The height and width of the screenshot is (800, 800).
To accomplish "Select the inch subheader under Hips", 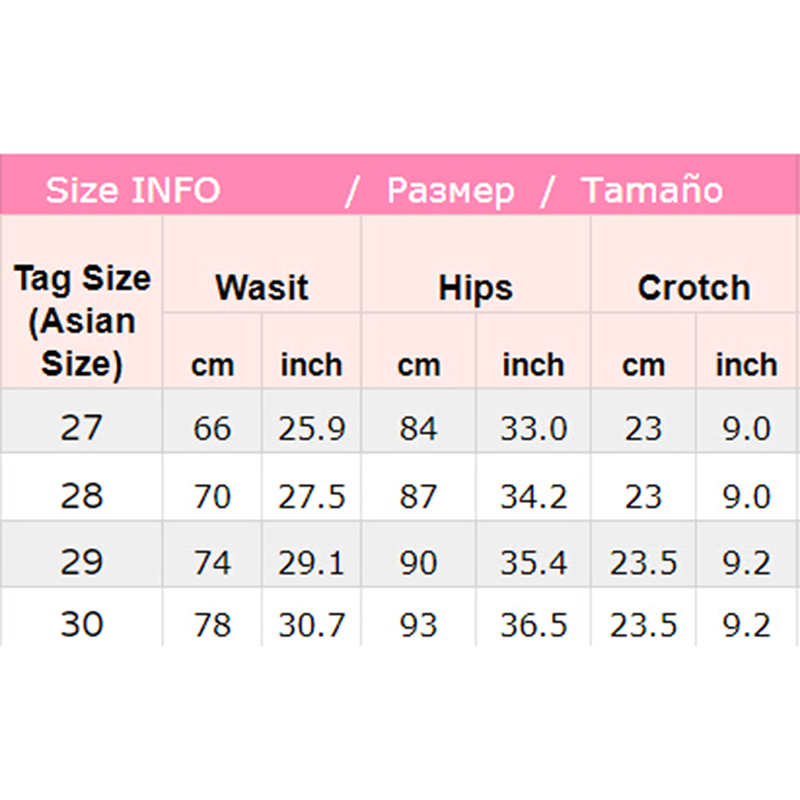I will pyautogui.click(x=533, y=365).
